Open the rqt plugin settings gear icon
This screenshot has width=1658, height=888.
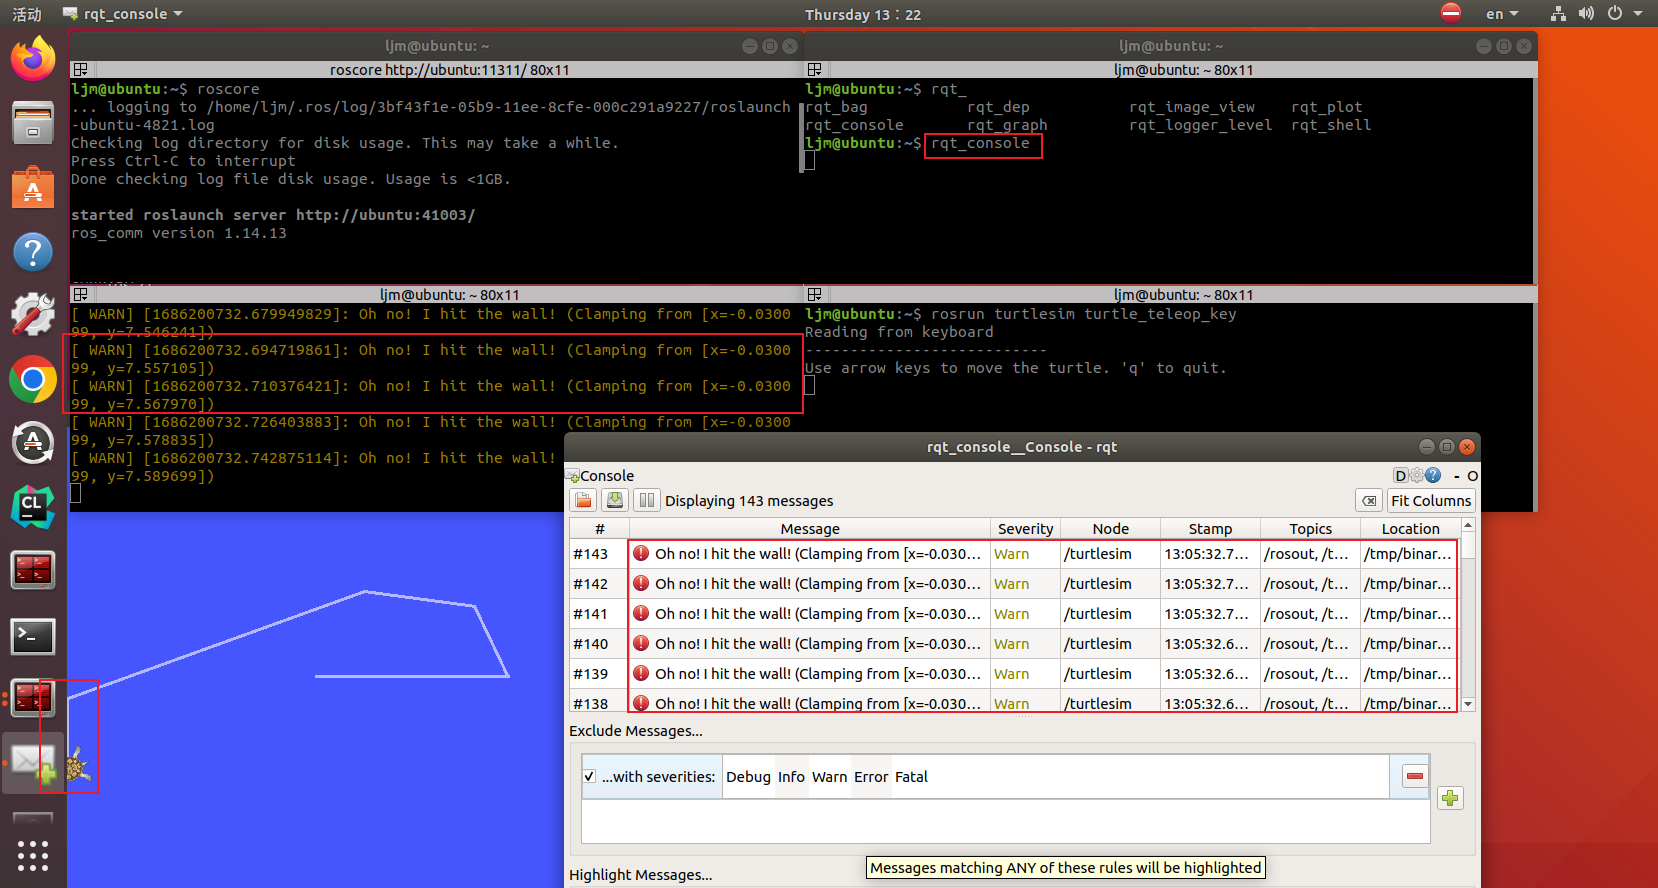point(1417,475)
